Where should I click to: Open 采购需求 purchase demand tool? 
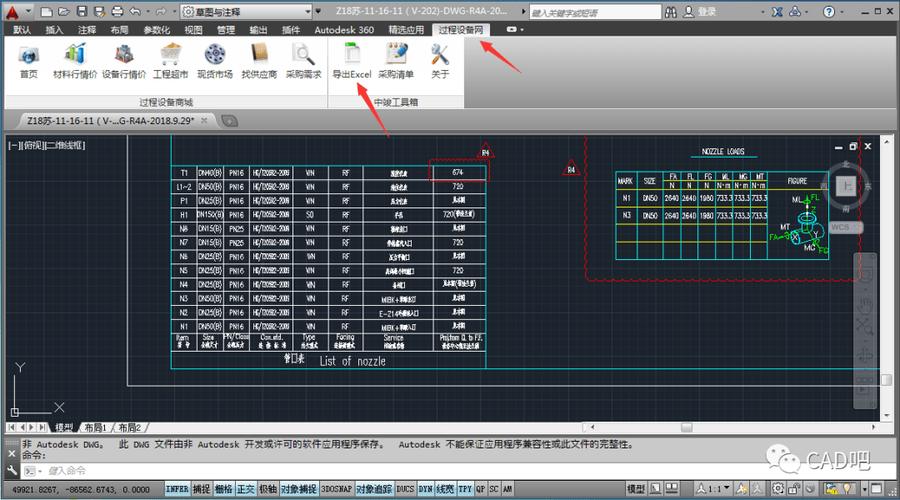click(x=303, y=63)
